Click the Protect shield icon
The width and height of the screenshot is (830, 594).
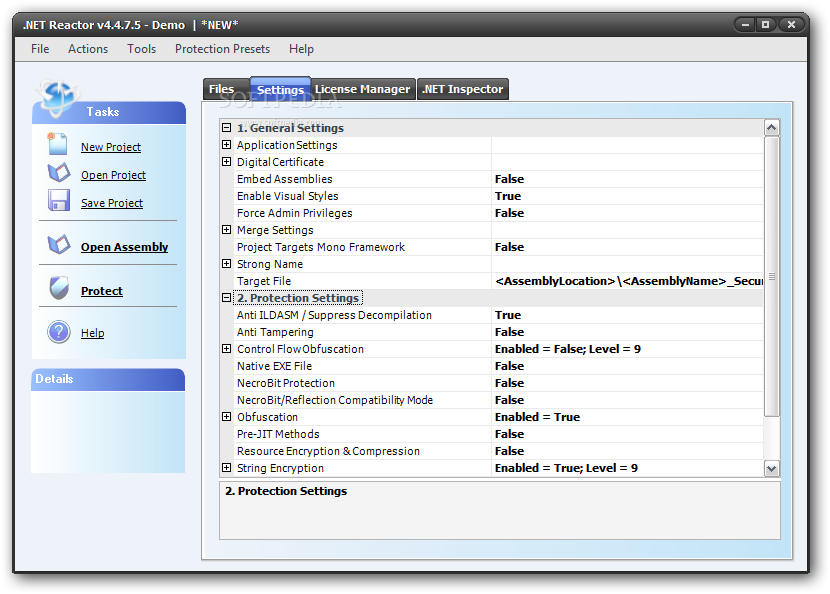pos(59,288)
